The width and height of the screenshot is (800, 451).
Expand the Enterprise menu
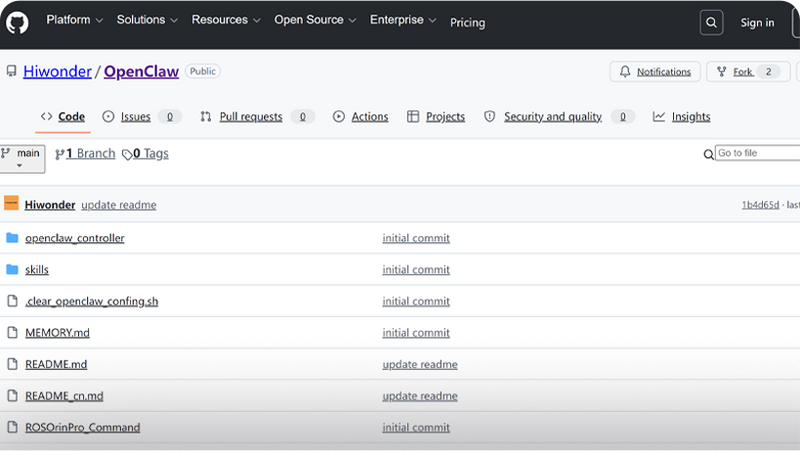[403, 20]
